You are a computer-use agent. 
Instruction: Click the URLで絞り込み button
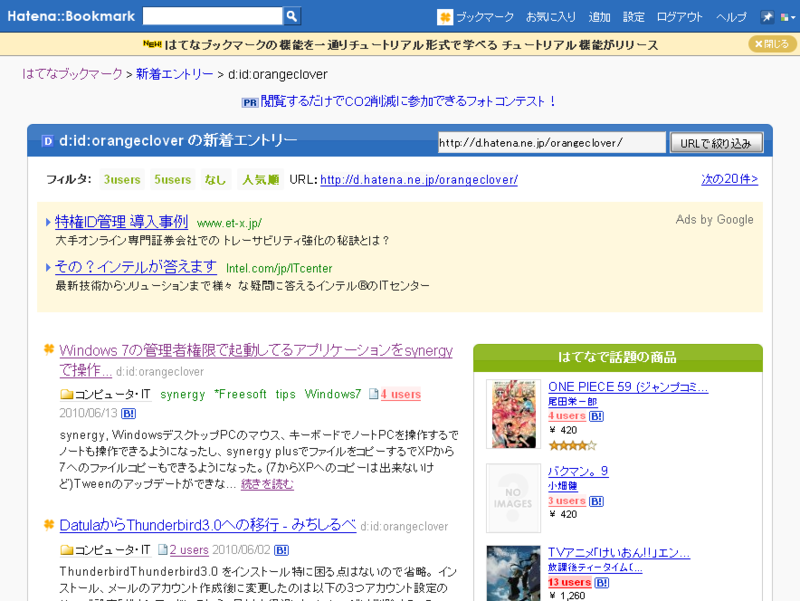click(716, 142)
